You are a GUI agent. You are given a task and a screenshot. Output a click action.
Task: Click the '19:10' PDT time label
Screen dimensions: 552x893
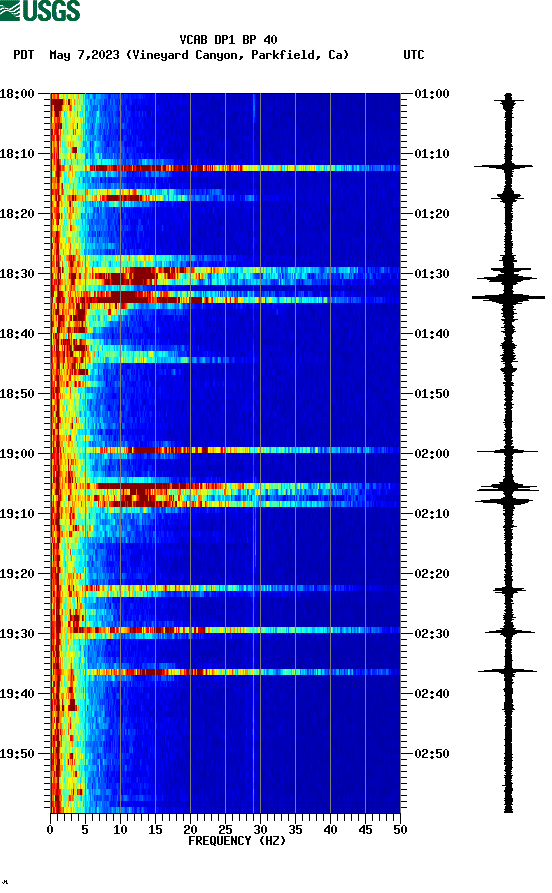point(17,514)
